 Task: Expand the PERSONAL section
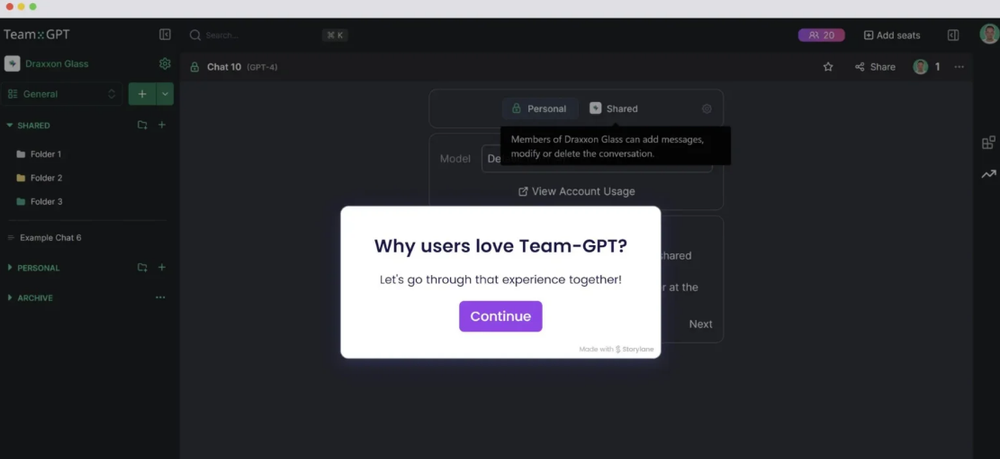10,268
